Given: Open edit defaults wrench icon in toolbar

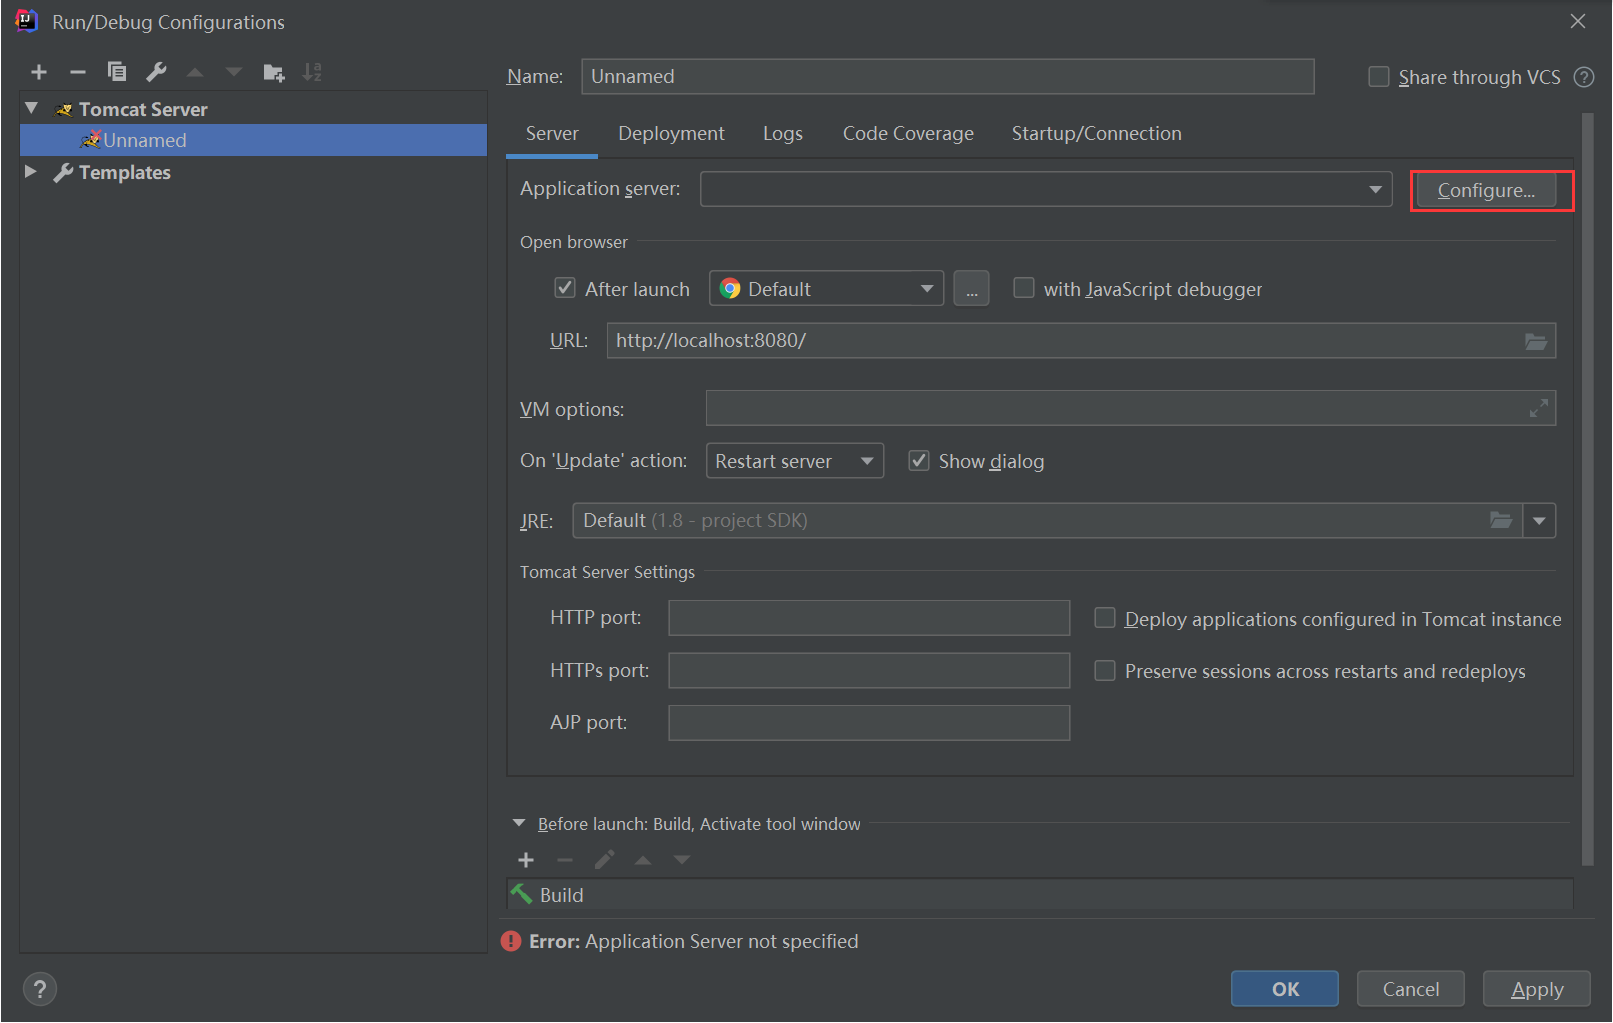Looking at the screenshot, I should point(156,72).
